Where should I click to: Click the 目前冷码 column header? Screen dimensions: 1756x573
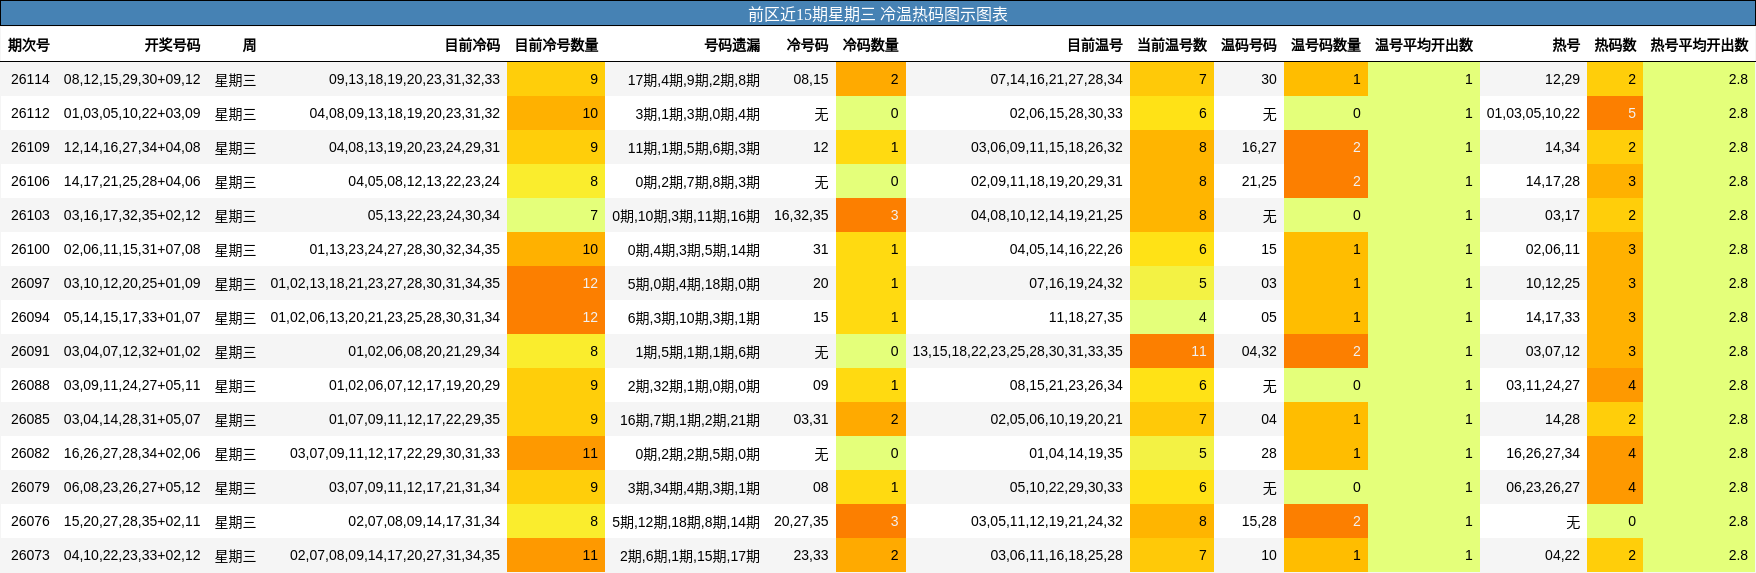pyautogui.click(x=472, y=45)
